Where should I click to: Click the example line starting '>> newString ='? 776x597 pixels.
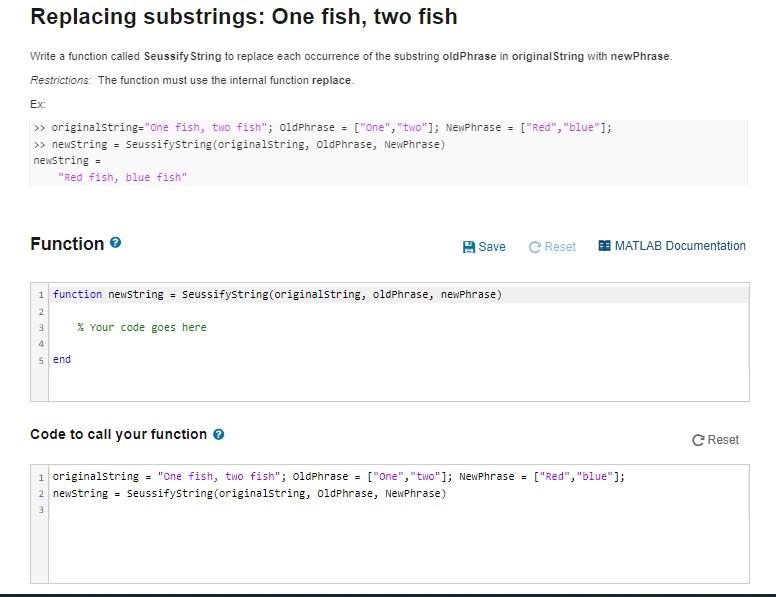coord(240,145)
